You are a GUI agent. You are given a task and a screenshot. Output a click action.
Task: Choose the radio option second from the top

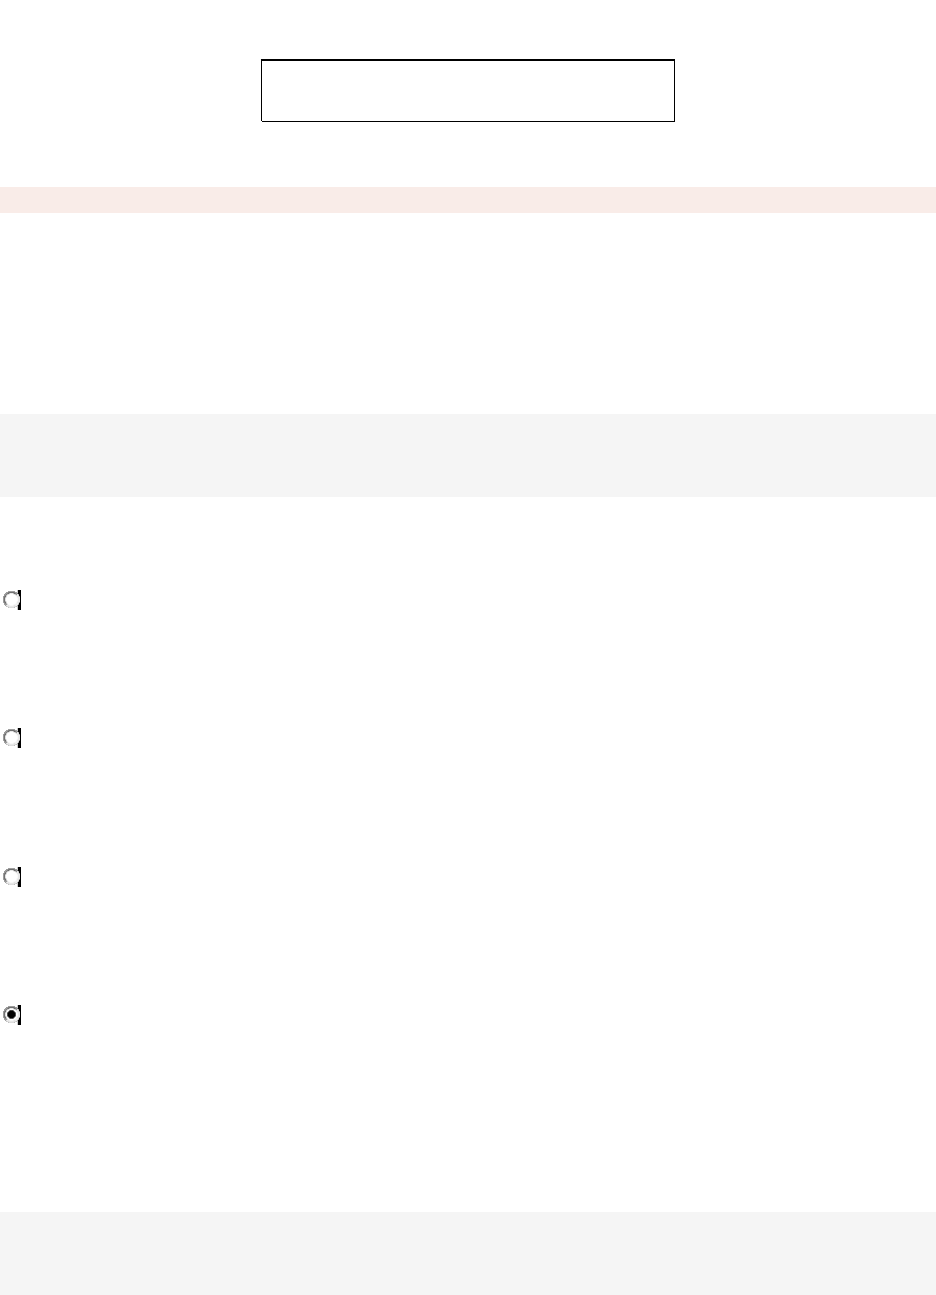pos(12,738)
